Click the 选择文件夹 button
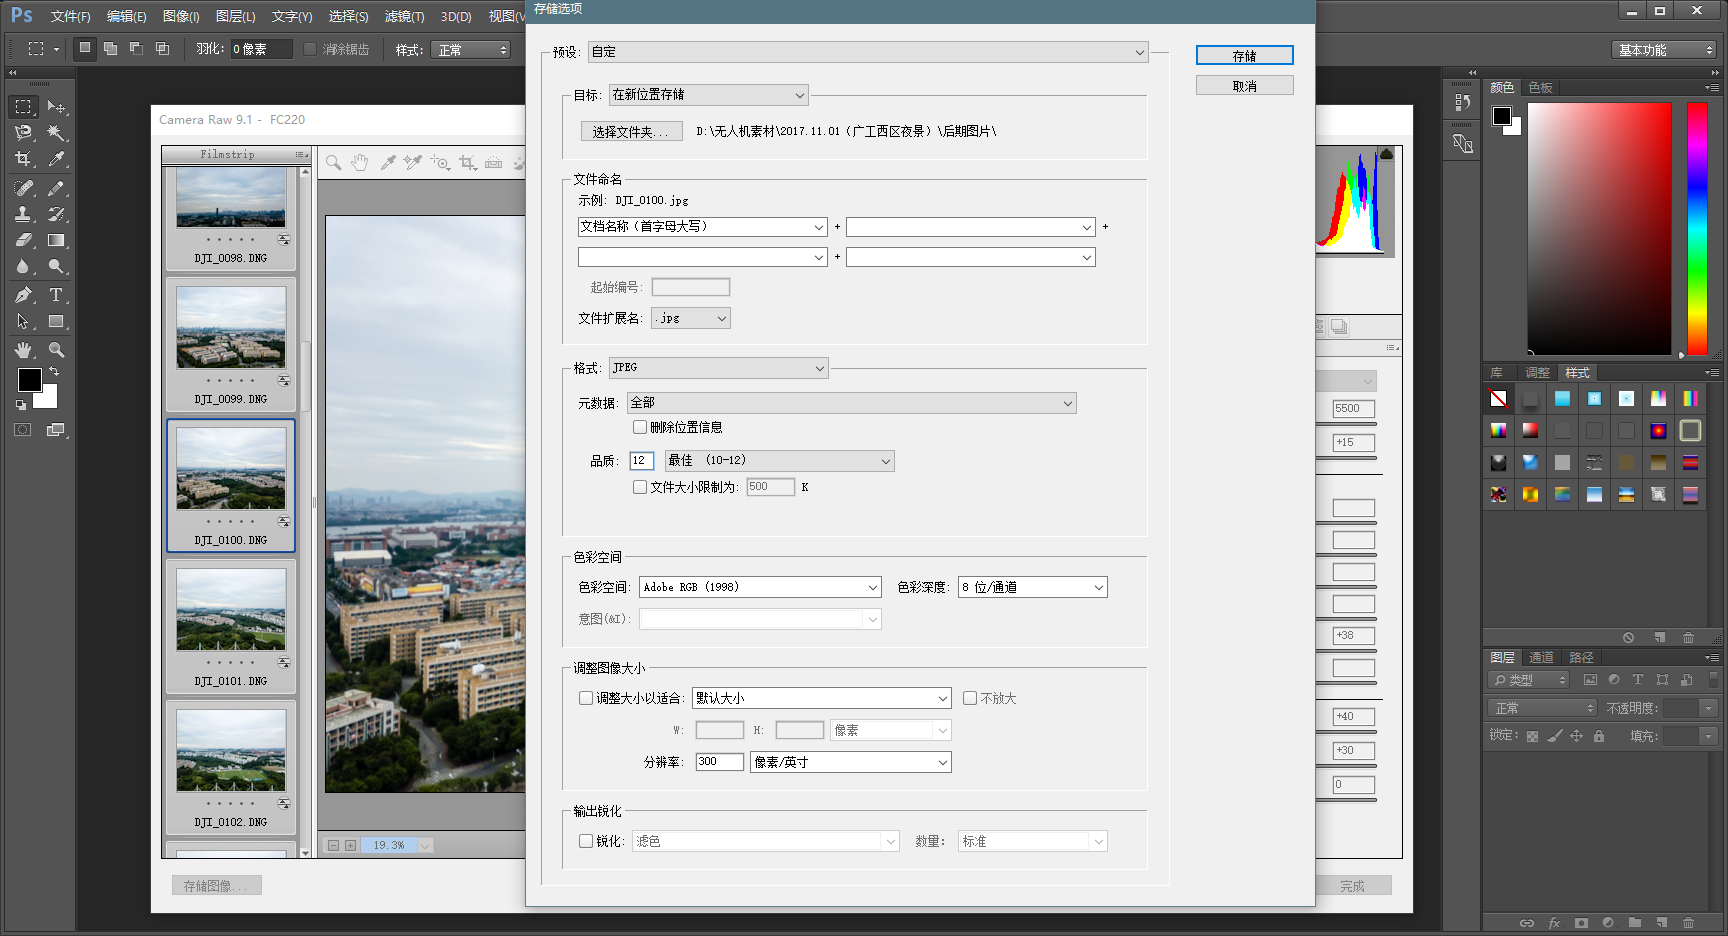 (x=631, y=131)
